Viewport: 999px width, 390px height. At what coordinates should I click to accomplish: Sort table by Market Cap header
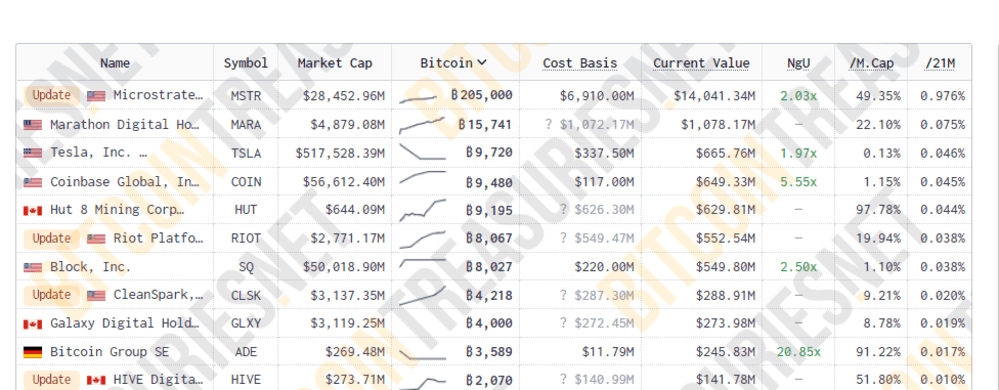pyautogui.click(x=335, y=63)
